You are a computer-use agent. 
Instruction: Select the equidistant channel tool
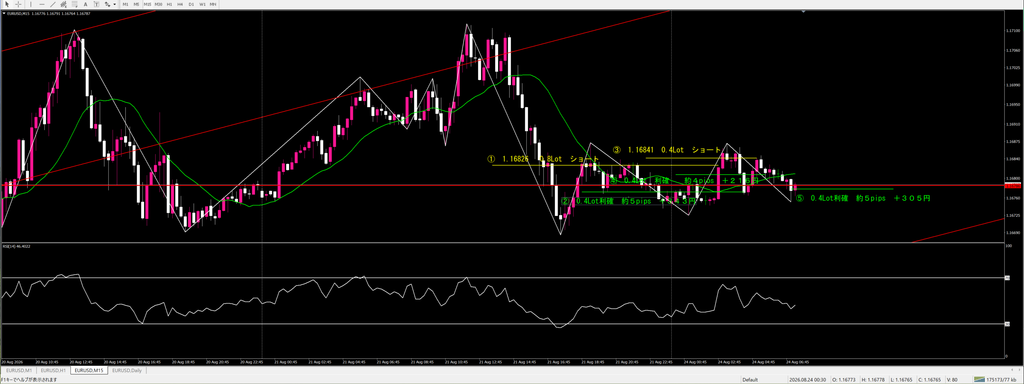pyautogui.click(x=63, y=4)
